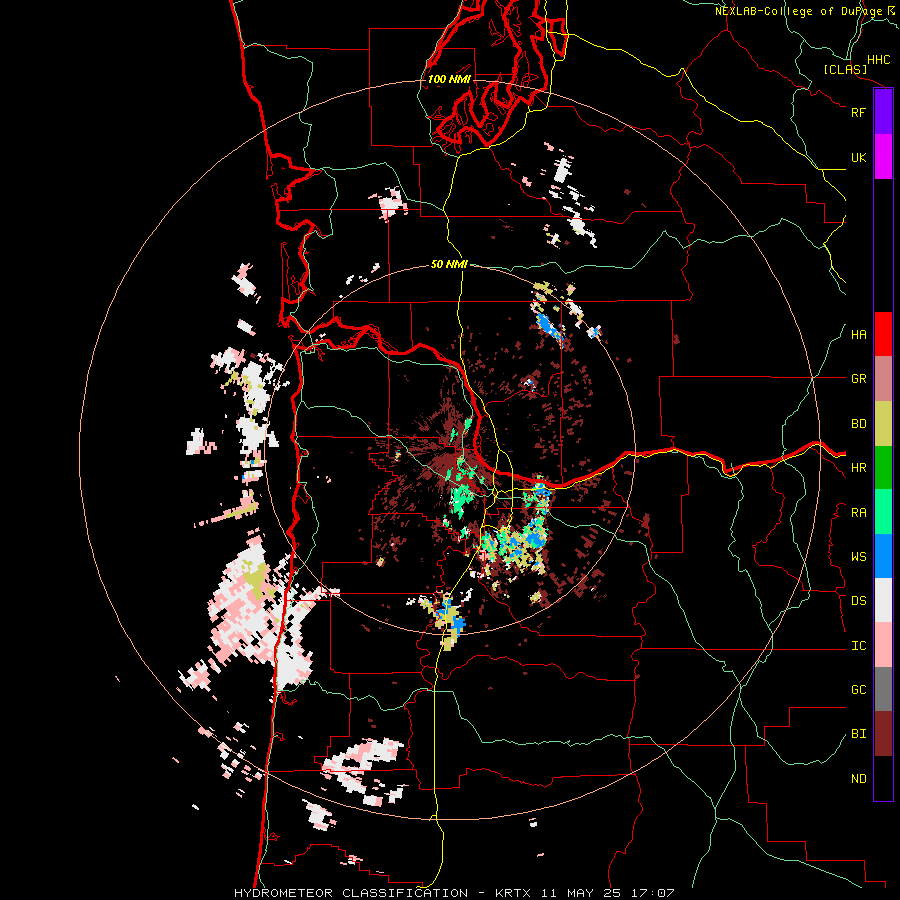This screenshot has height=900, width=900.
Task: Click the pink IC ice crystals swatch
Action: click(883, 645)
